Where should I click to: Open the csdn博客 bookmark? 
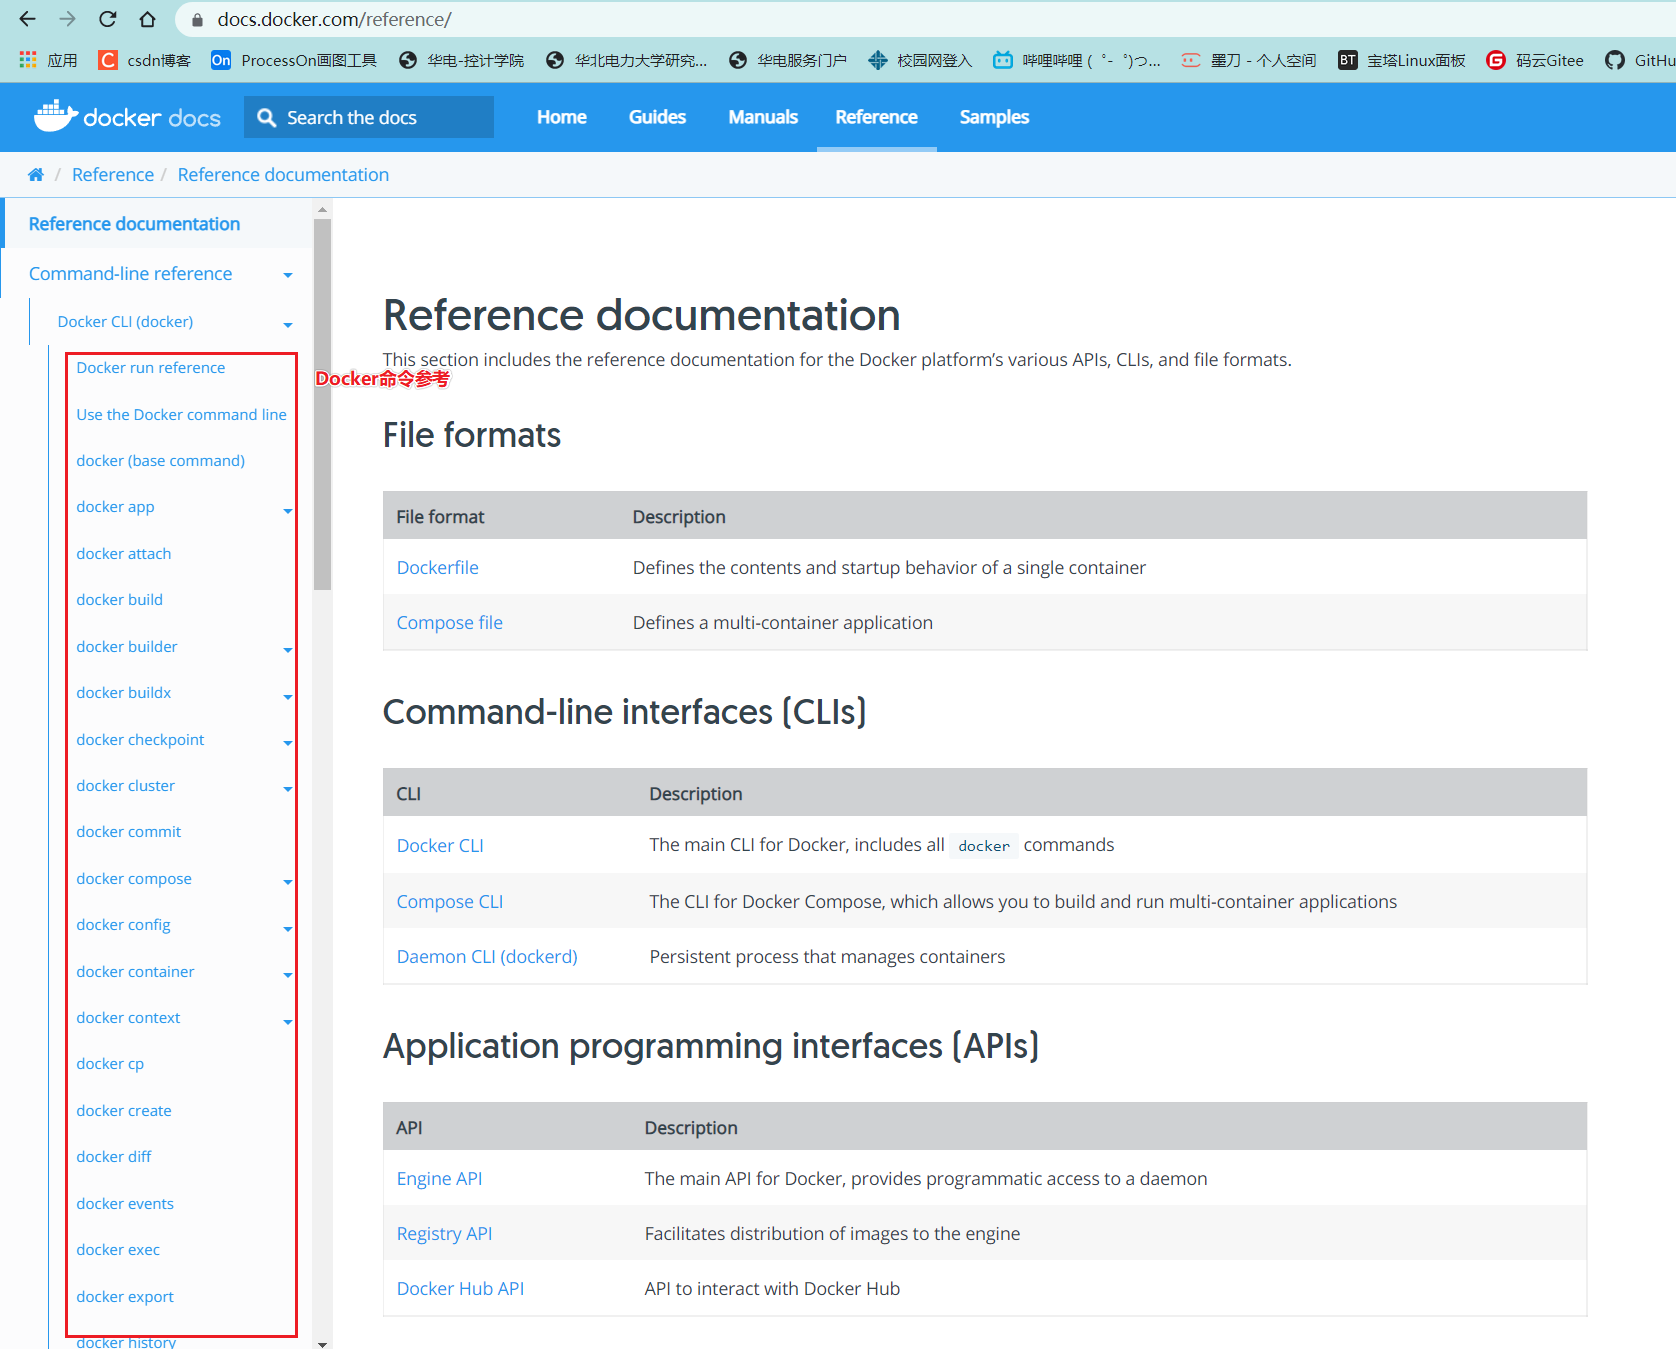145,60
